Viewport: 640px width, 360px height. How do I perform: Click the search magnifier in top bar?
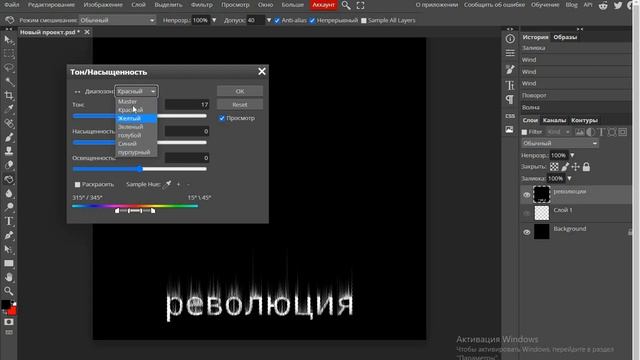(x=346, y=5)
